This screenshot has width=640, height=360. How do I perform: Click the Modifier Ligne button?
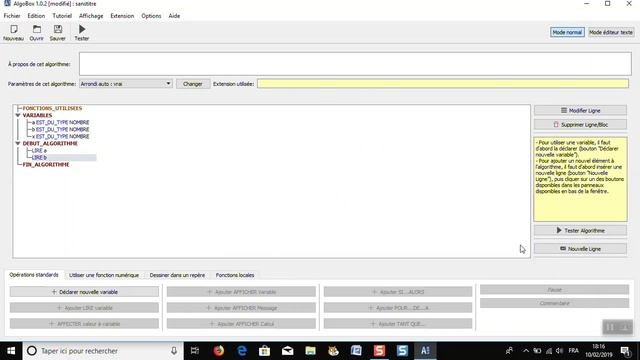coord(580,111)
